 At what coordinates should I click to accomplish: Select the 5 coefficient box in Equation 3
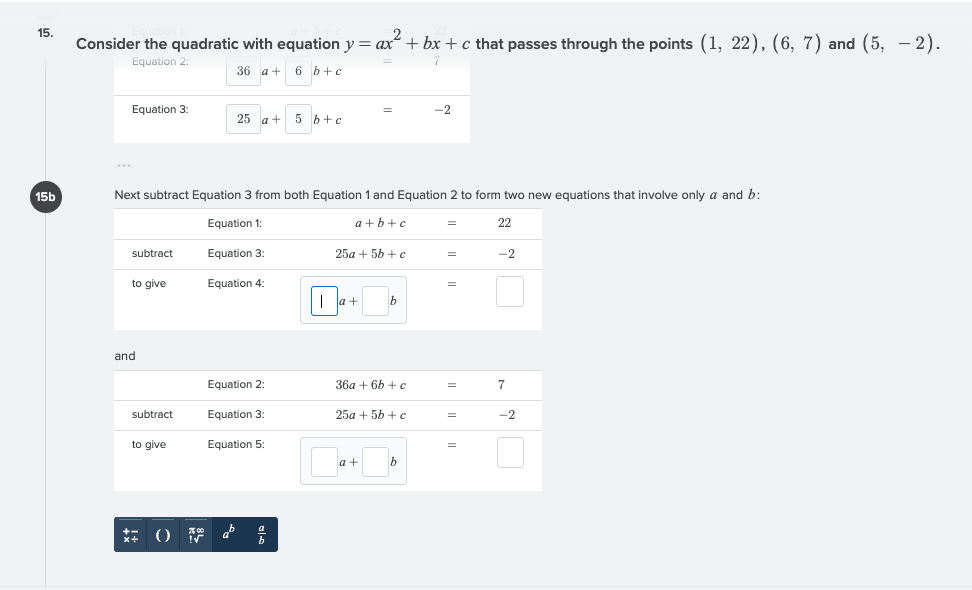pos(298,119)
